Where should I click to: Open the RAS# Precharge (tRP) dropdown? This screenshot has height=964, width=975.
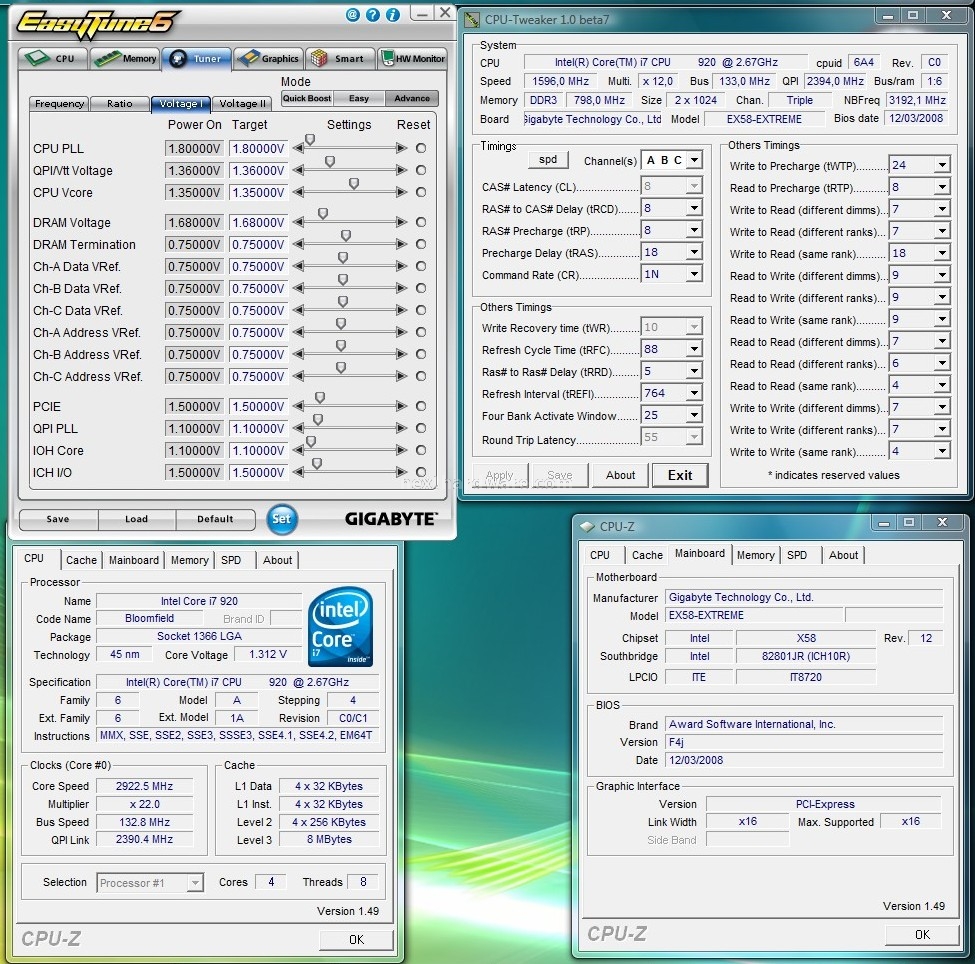[x=695, y=230]
